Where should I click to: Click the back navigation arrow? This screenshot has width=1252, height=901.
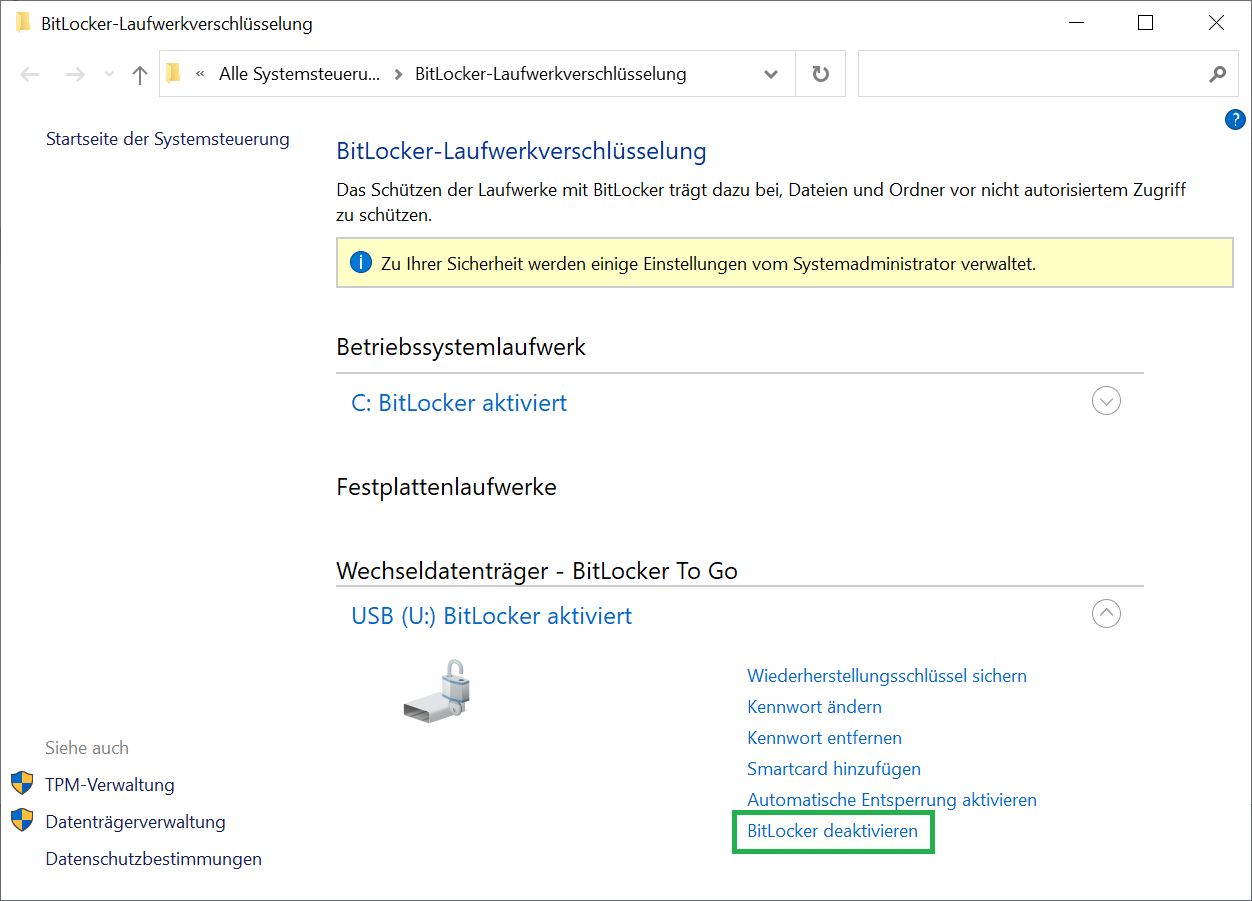coord(30,75)
